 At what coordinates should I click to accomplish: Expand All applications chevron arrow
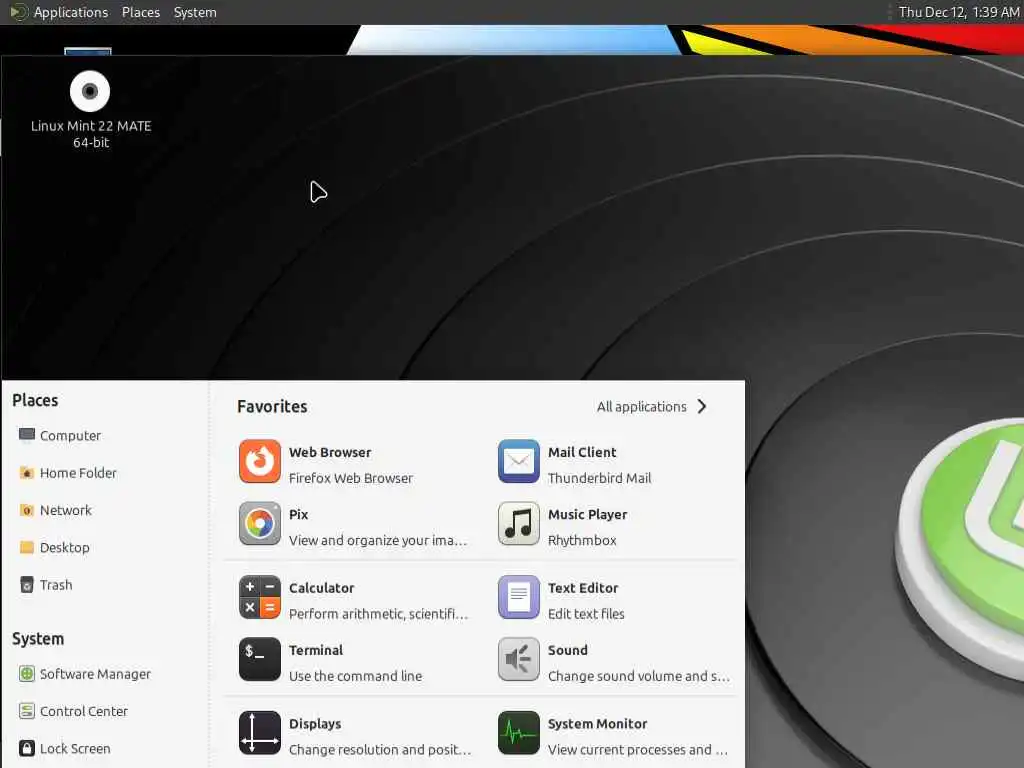click(702, 406)
